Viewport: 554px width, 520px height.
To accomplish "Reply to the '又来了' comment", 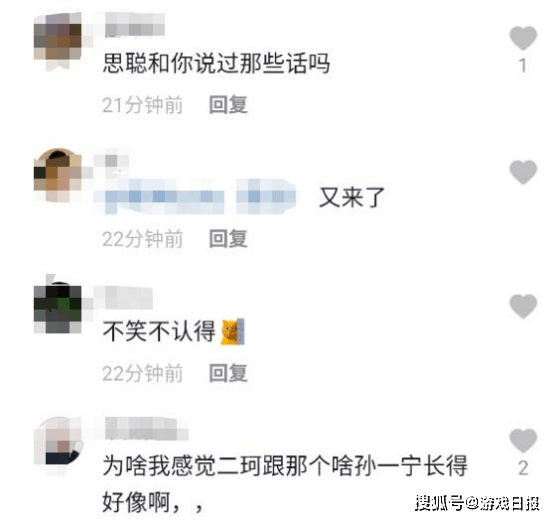I will click(x=228, y=238).
